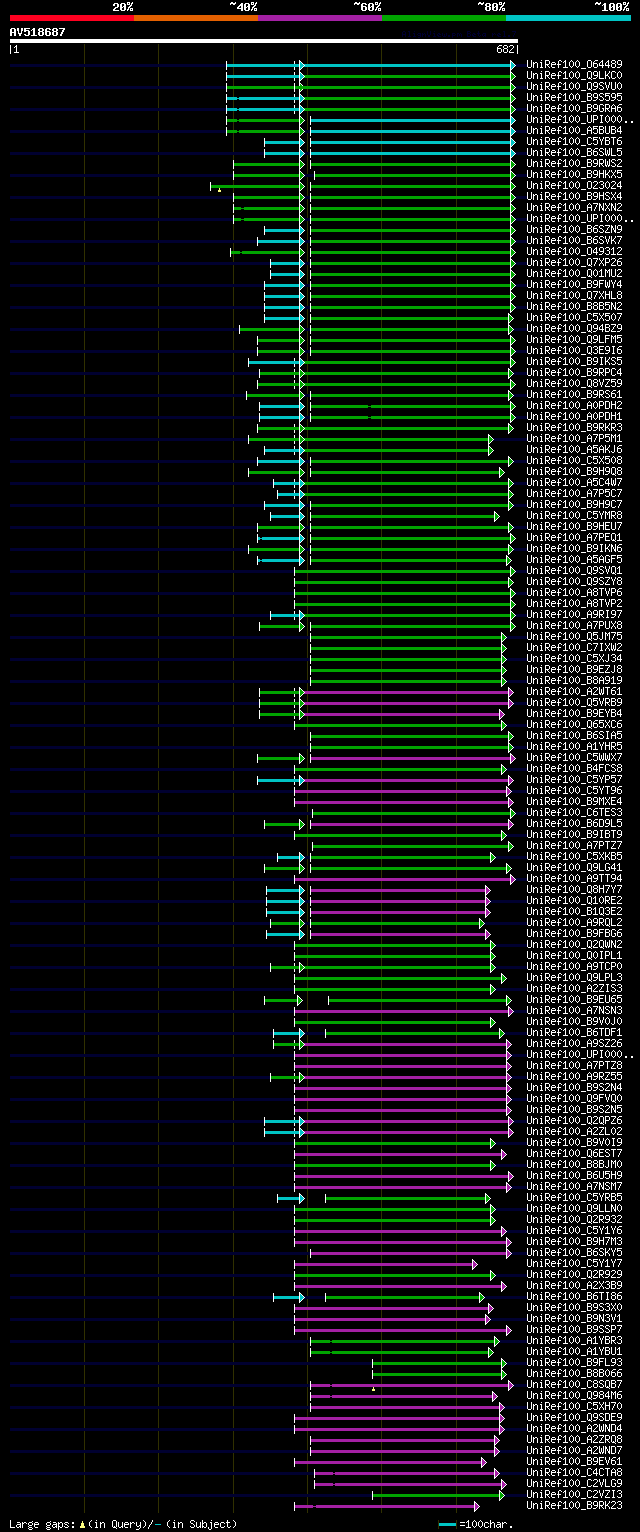
Task: Click the green ~80% identity legend segment
Action: [444, 18]
